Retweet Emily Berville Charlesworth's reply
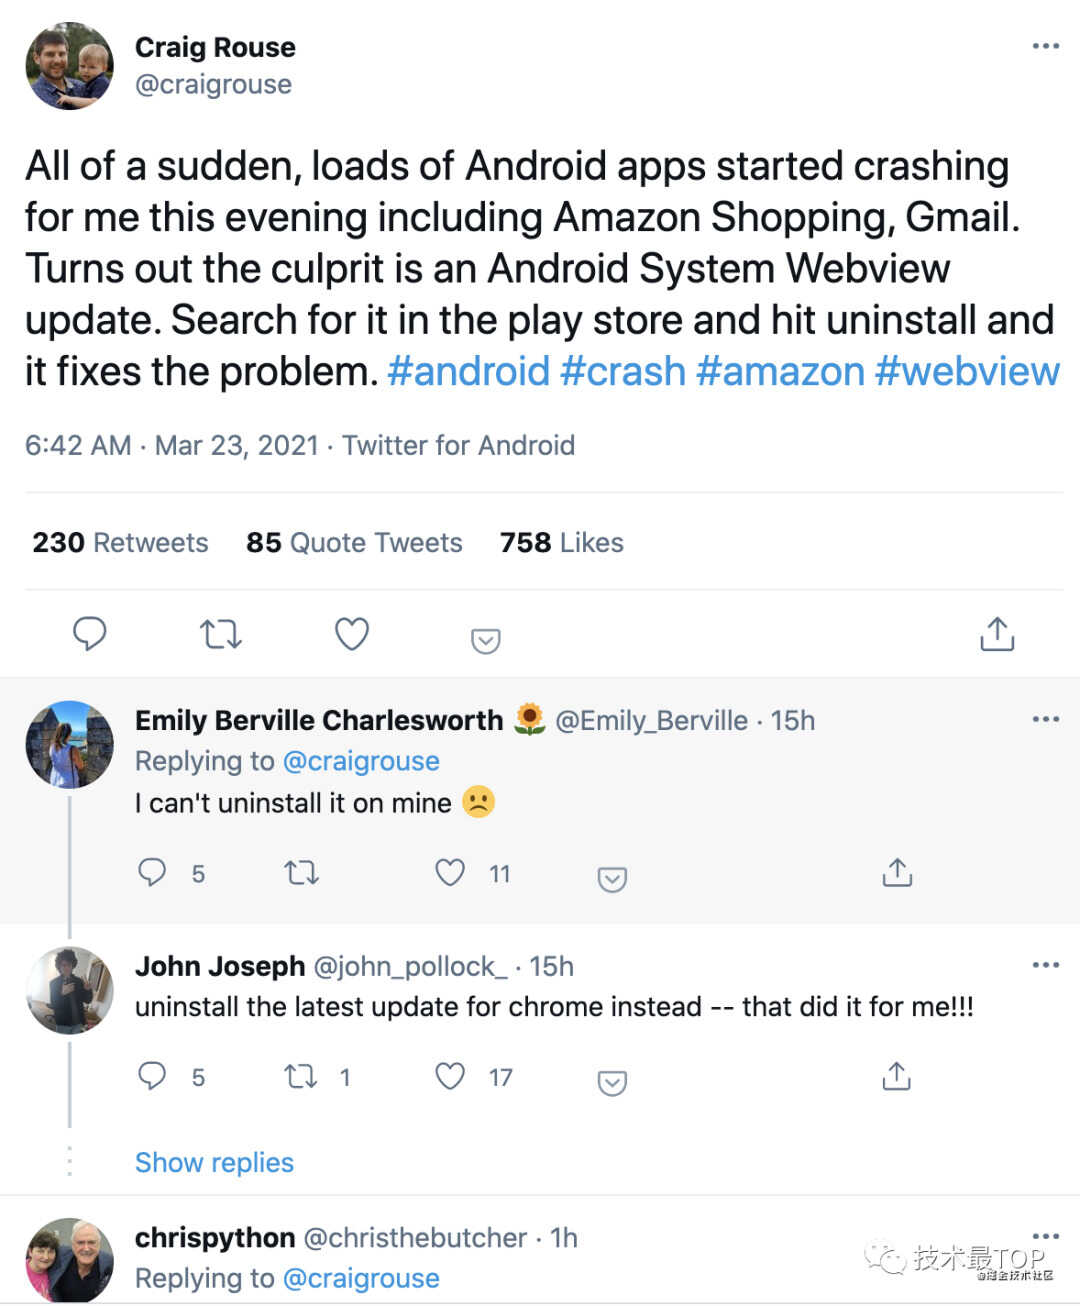1080x1306 pixels. pos(301,873)
